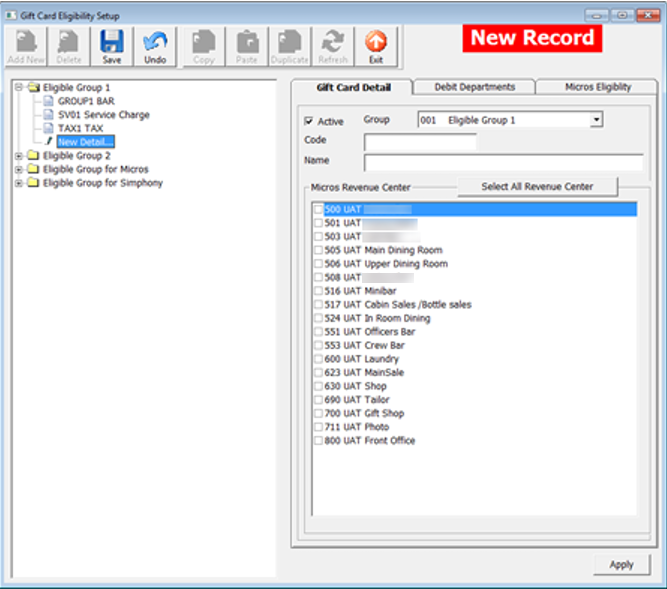Click the document icon beside TAX1 TAX
The width and height of the screenshot is (667, 589).
coord(48,128)
